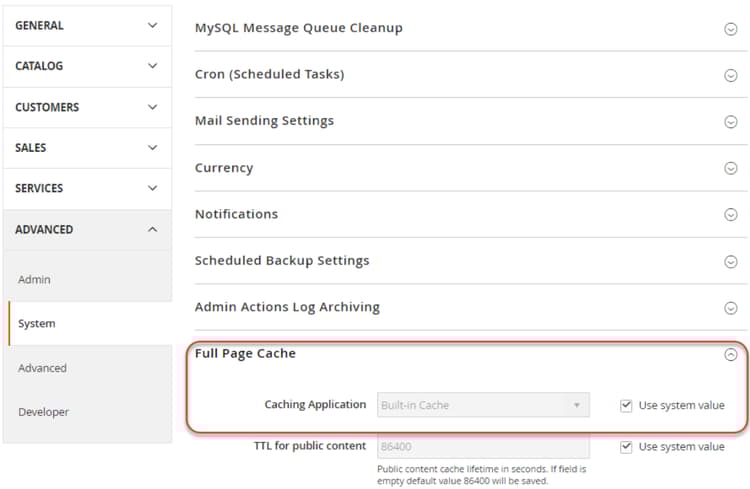The height and width of the screenshot is (489, 750).
Task: Open Mail Sending Settings circle arrow icon
Action: [x=730, y=122]
